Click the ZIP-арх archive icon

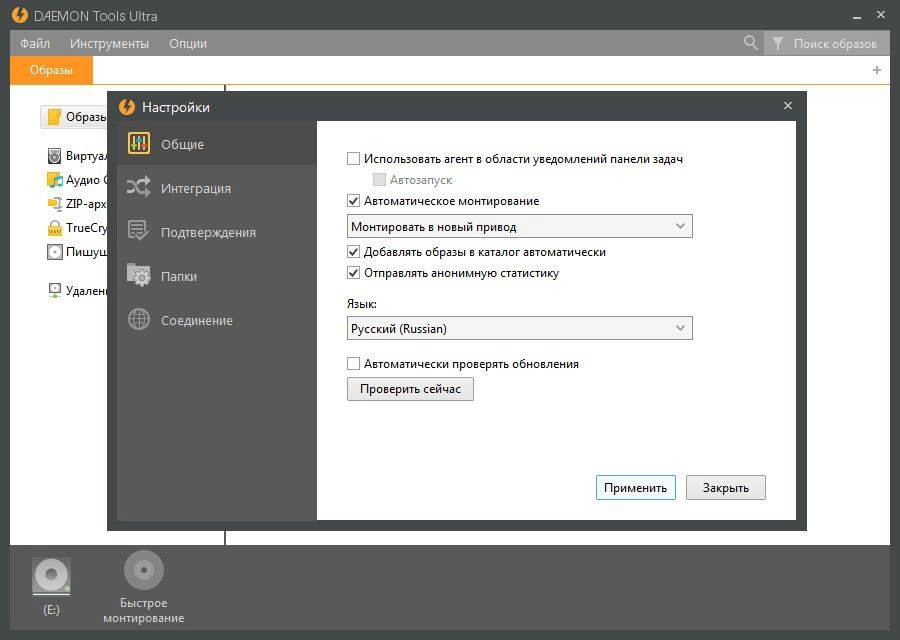click(55, 204)
